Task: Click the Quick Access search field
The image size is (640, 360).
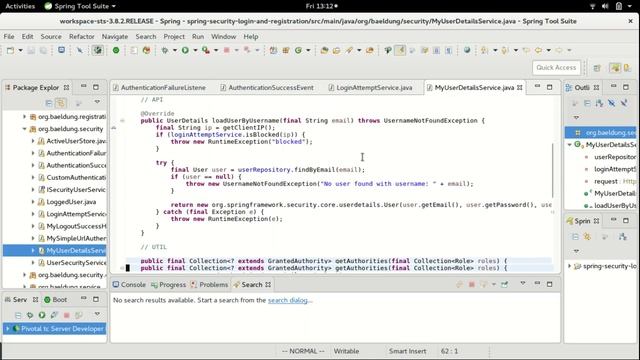Action: click(556, 68)
